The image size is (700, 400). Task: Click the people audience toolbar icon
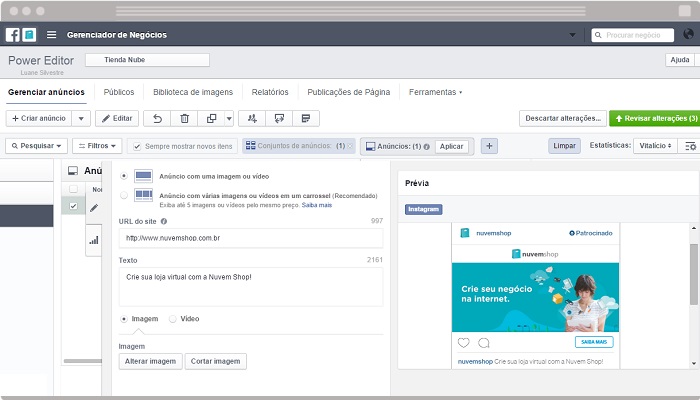click(252, 118)
